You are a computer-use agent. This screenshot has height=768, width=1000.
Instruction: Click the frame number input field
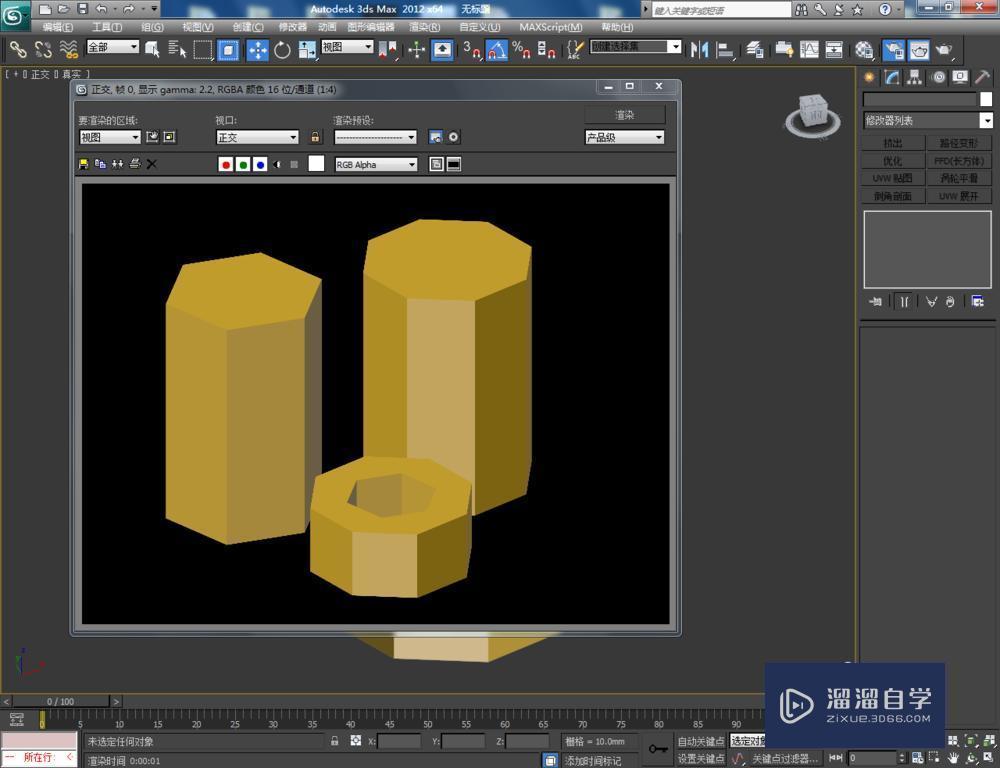pyautogui.click(x=870, y=756)
